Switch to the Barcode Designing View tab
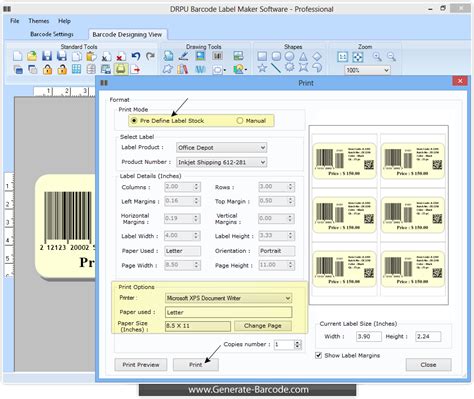Screen dimensions: 474x399 click(127, 34)
